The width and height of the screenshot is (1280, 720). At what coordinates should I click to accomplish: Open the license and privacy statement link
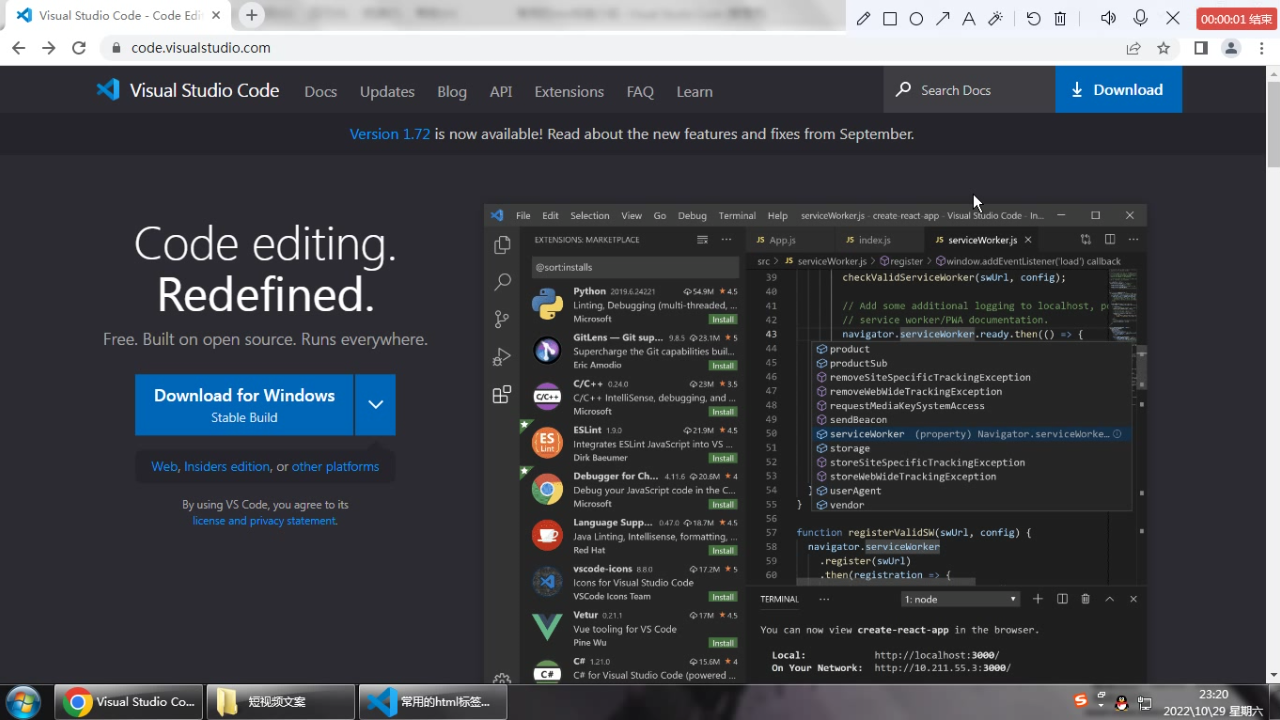point(264,521)
